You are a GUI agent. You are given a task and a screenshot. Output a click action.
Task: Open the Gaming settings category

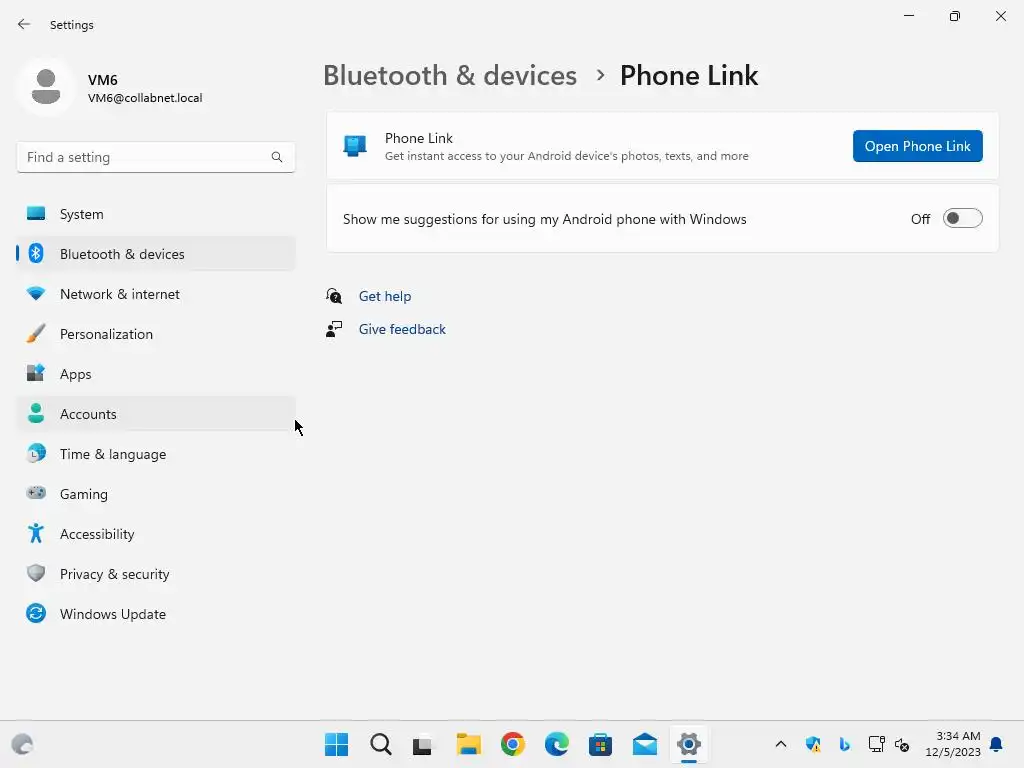(x=156, y=494)
